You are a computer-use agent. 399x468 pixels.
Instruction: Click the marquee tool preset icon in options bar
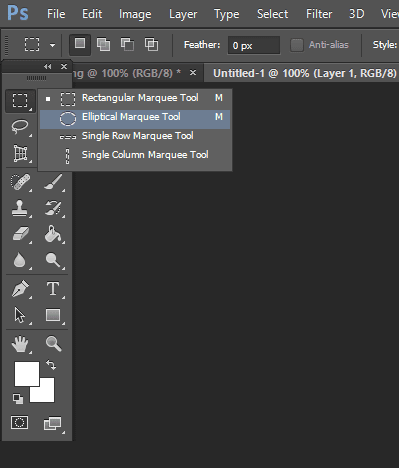32,44
